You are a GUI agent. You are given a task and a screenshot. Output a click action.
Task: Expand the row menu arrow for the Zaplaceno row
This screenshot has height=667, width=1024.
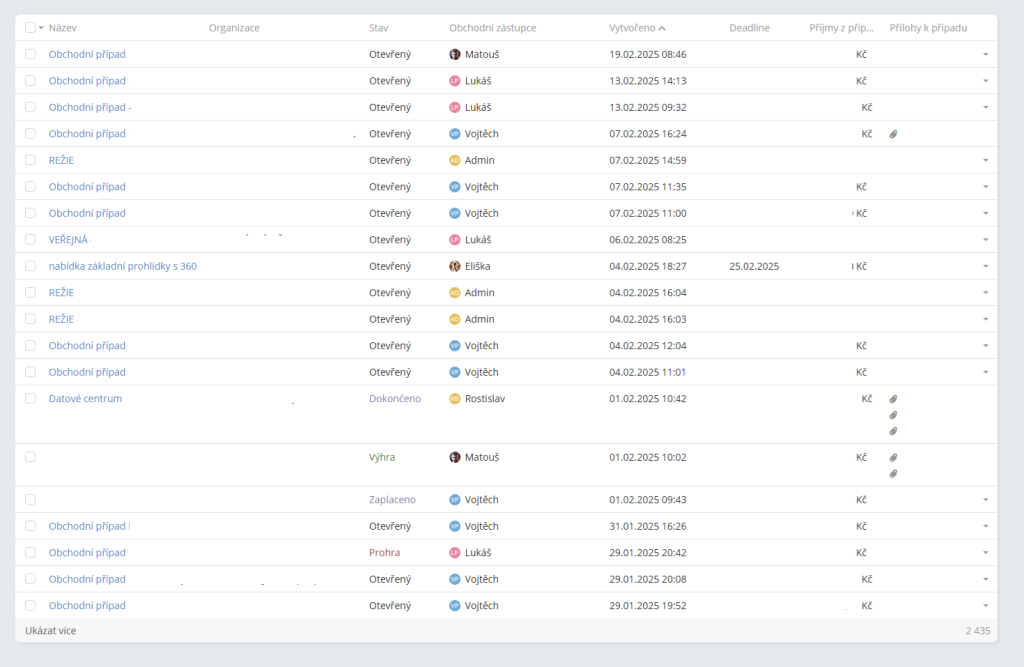pos(985,500)
